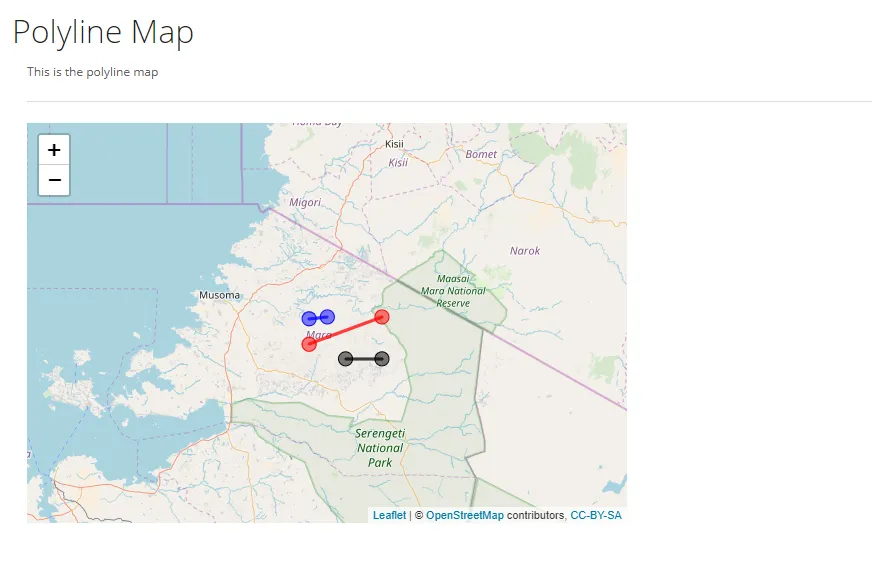Click the right blue circle marker
The width and height of the screenshot is (872, 584).
click(328, 317)
